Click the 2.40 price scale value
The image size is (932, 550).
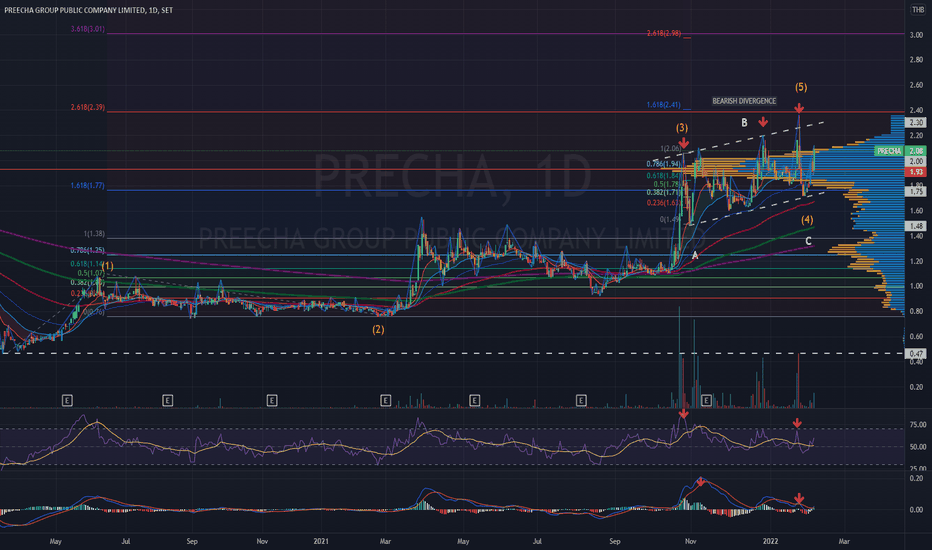916,110
